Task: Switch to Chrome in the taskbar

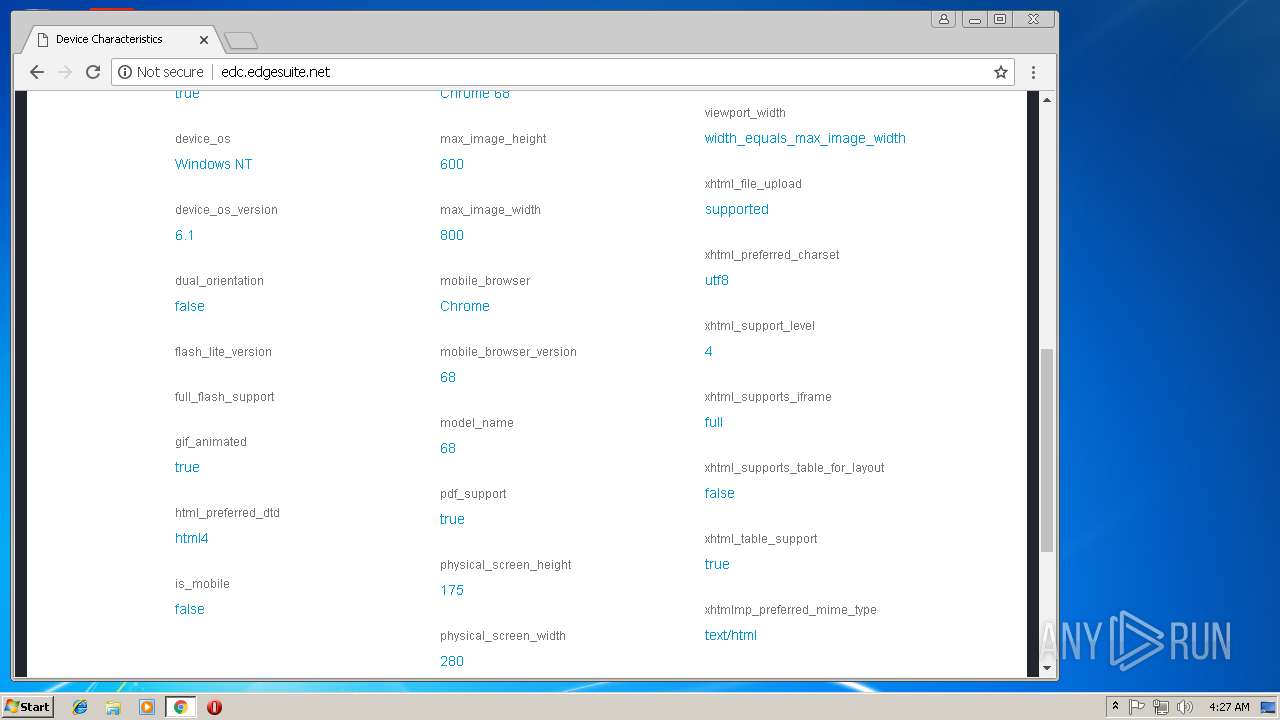Action: 180,707
